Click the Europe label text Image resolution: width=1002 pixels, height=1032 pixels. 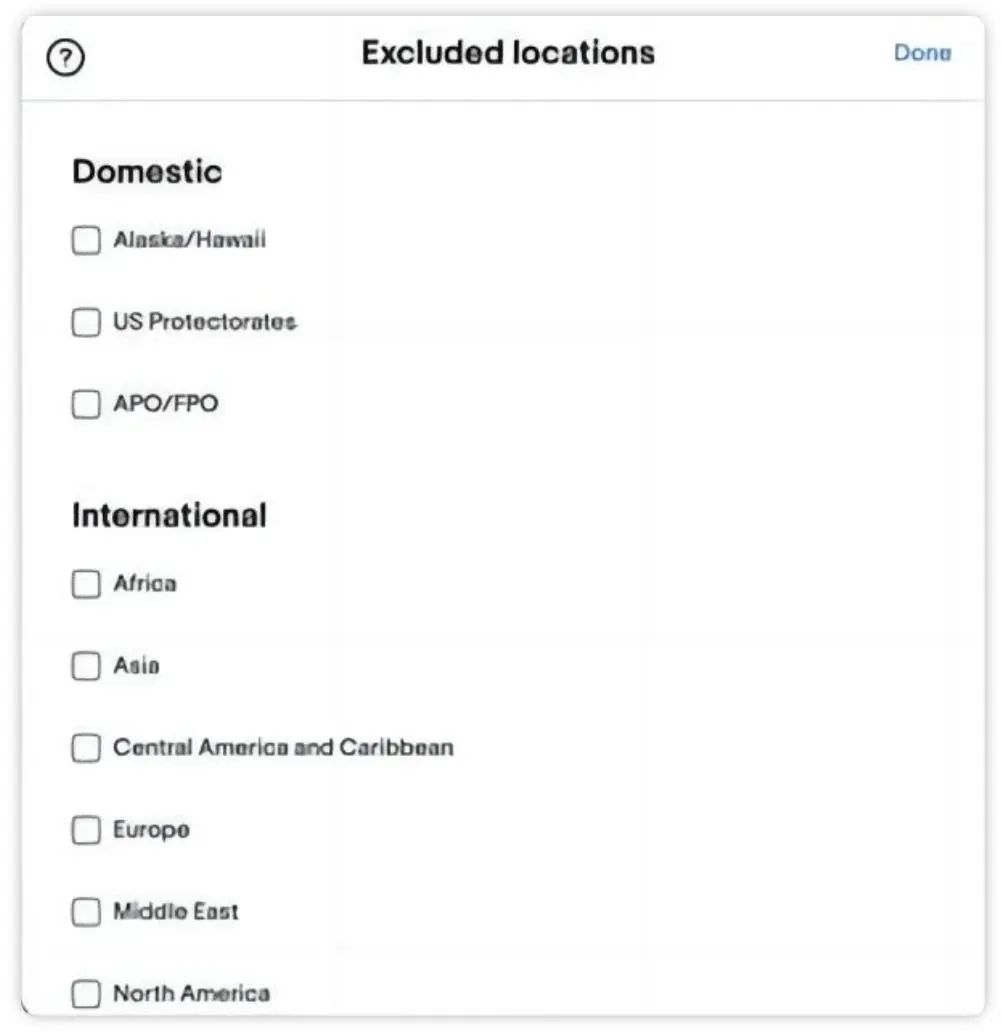pyautogui.click(x=151, y=830)
